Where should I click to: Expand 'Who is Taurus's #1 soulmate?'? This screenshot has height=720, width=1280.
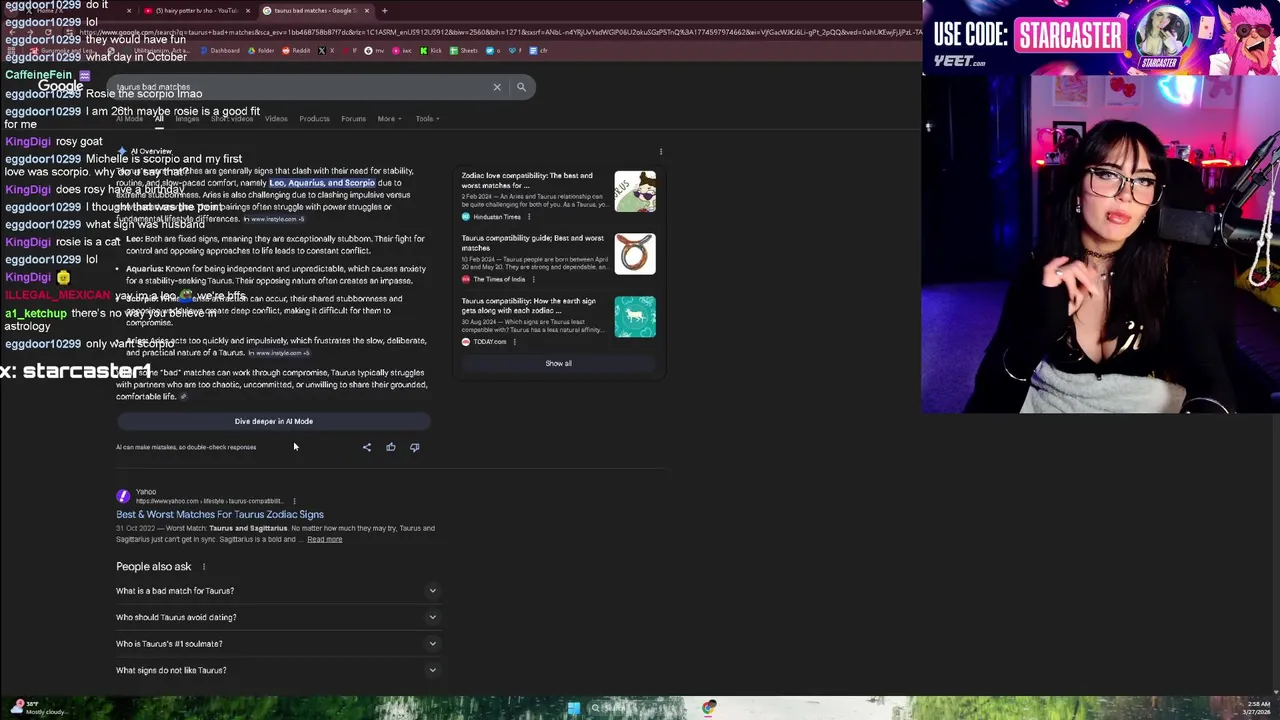(x=277, y=644)
